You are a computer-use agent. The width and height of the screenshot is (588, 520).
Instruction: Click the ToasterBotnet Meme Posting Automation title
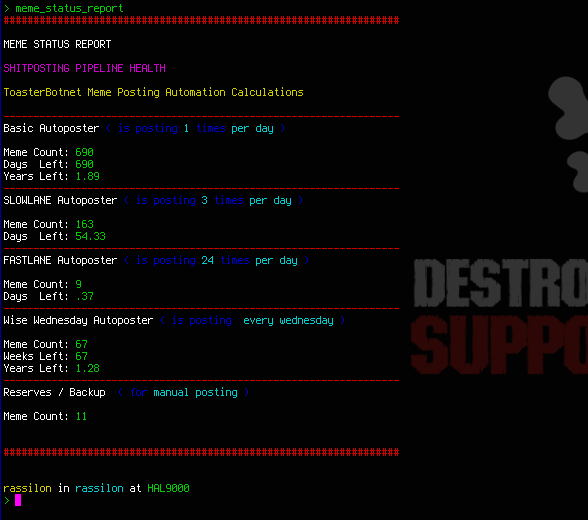(153, 92)
